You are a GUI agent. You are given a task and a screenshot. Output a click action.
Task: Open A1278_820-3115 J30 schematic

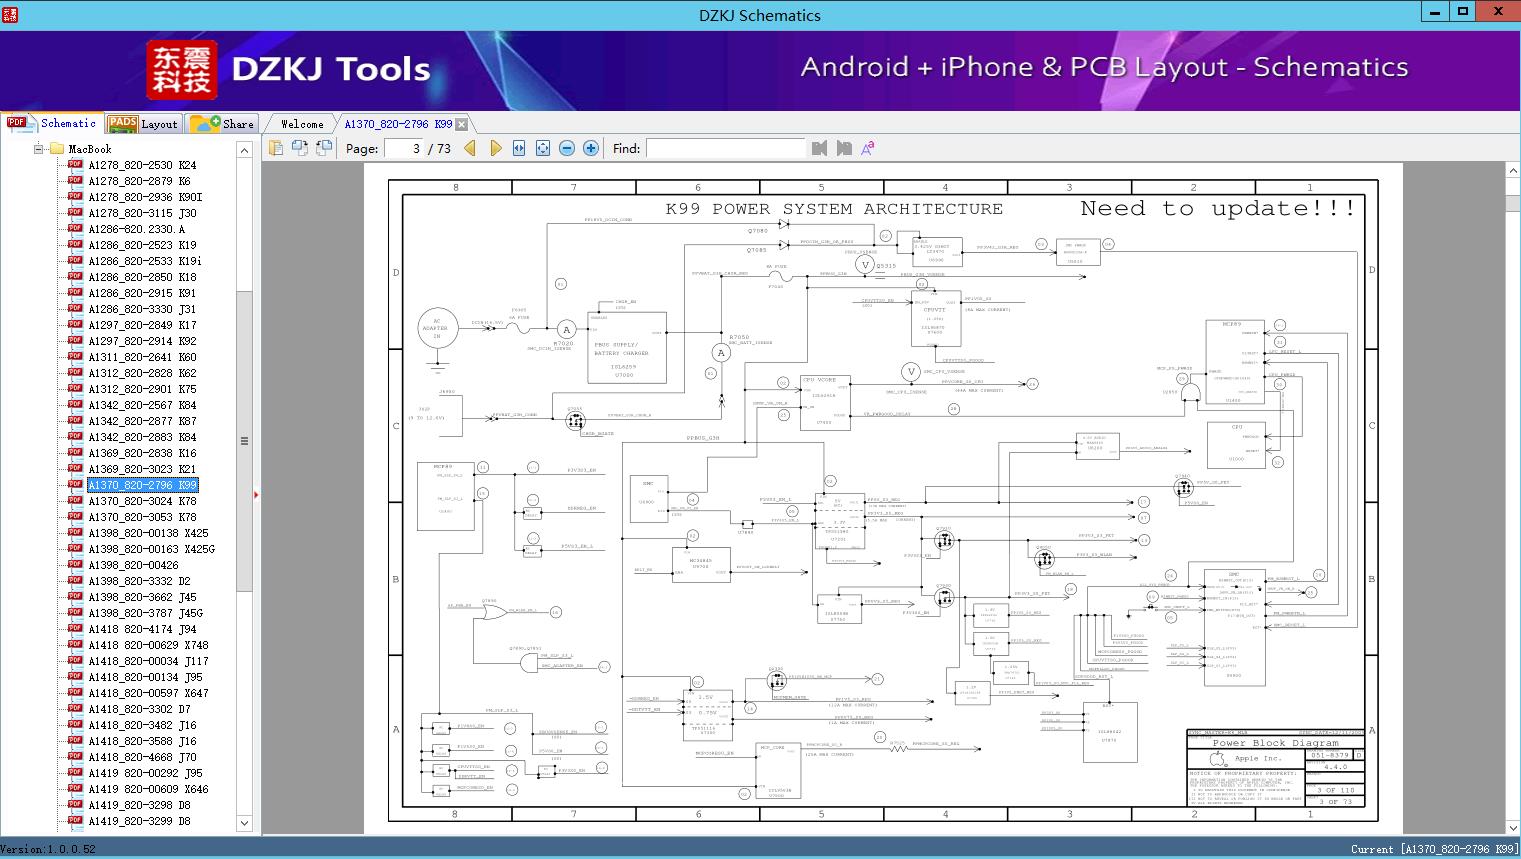click(x=142, y=213)
